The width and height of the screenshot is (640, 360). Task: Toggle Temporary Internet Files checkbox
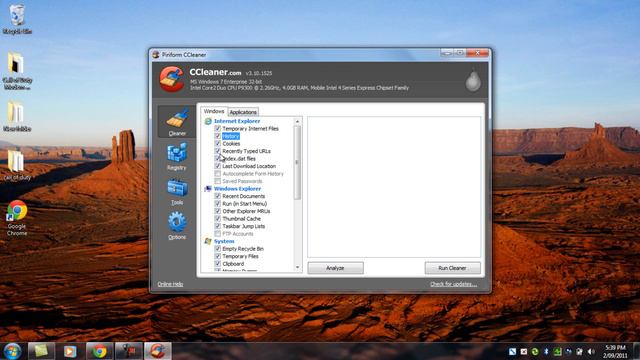[218, 129]
